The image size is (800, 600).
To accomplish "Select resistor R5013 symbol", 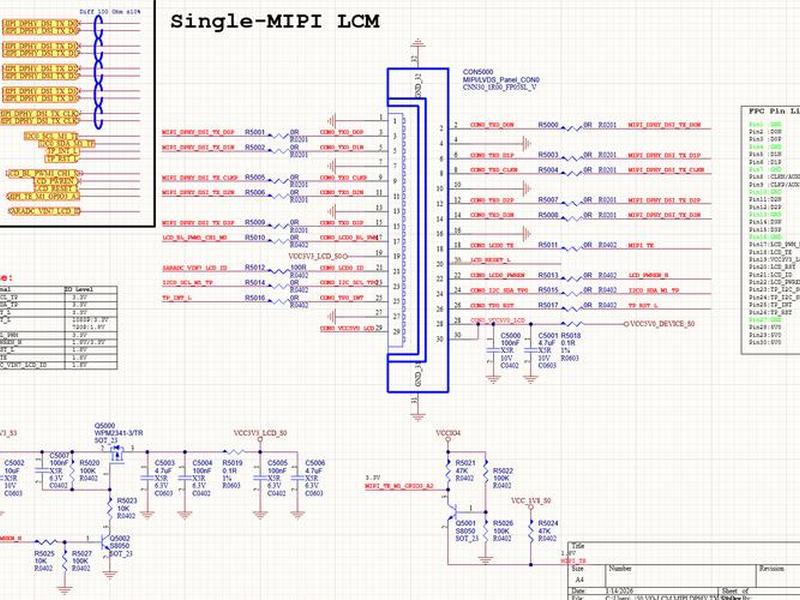I will pos(571,279).
